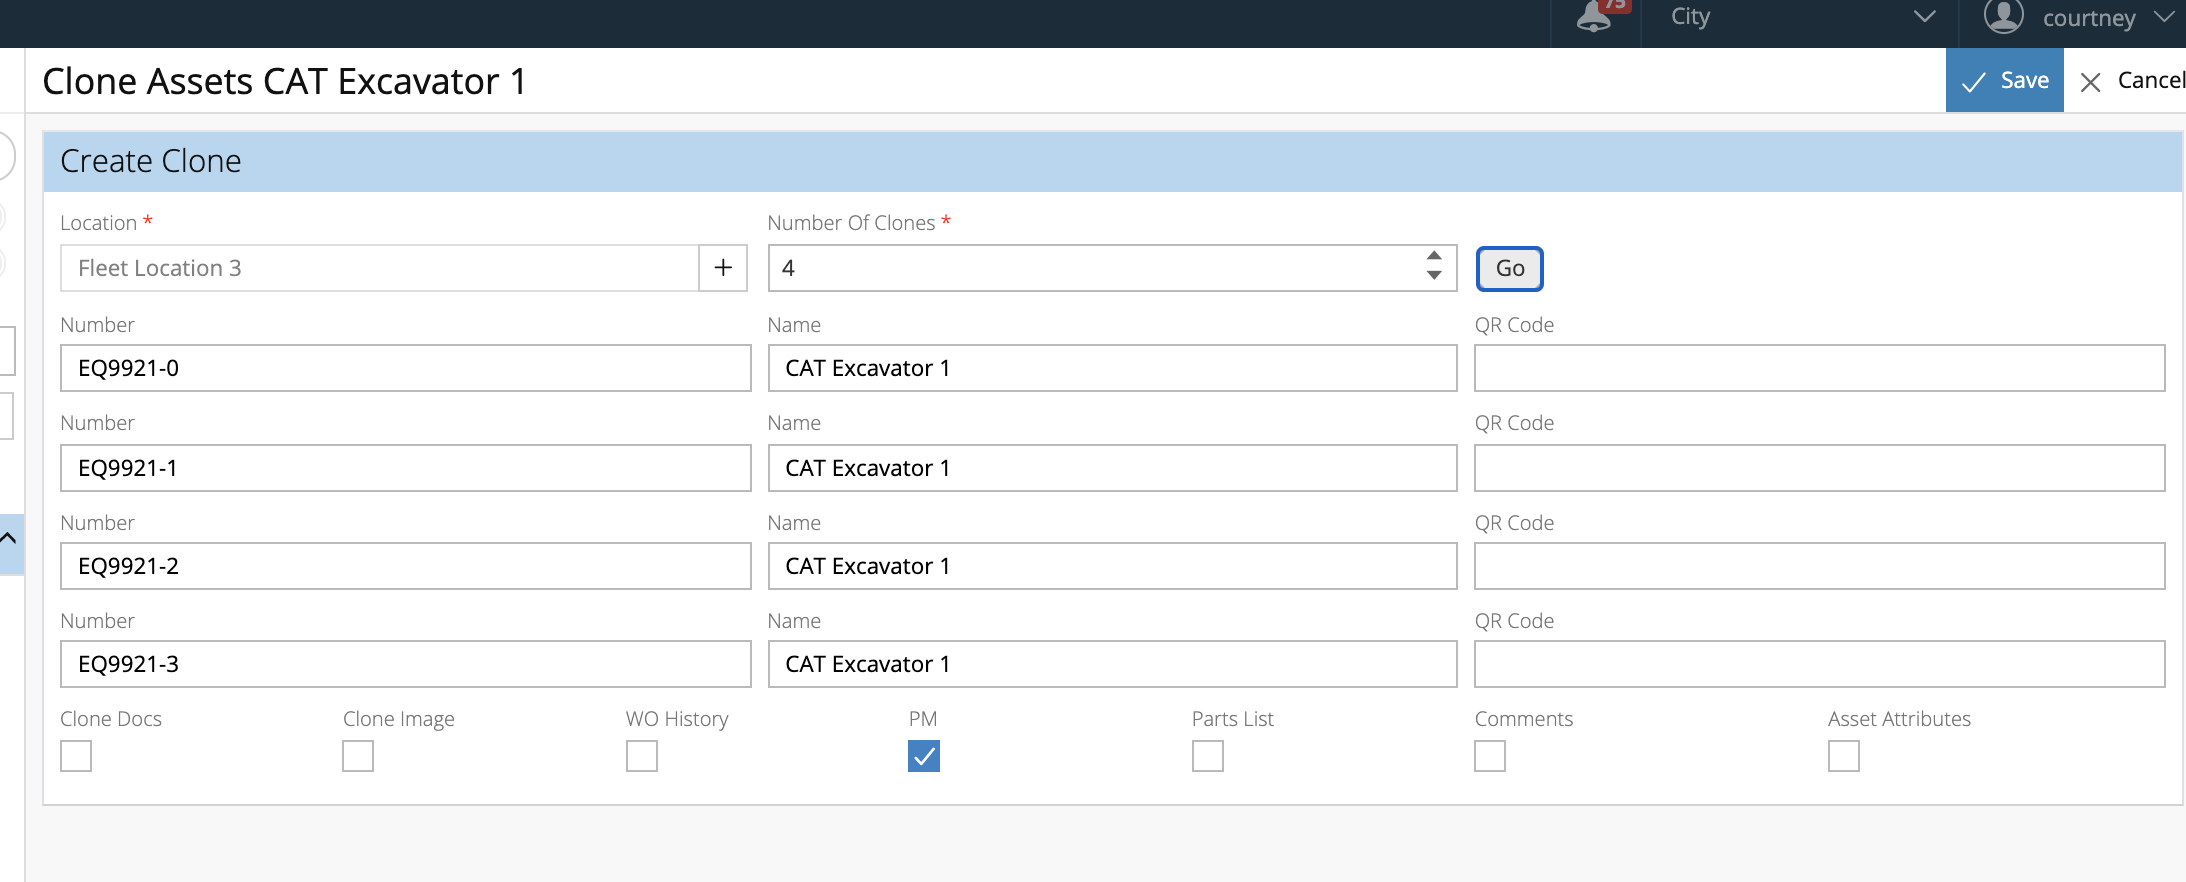Click the Create Clone section header
This screenshot has width=2186, height=882.
[1112, 161]
